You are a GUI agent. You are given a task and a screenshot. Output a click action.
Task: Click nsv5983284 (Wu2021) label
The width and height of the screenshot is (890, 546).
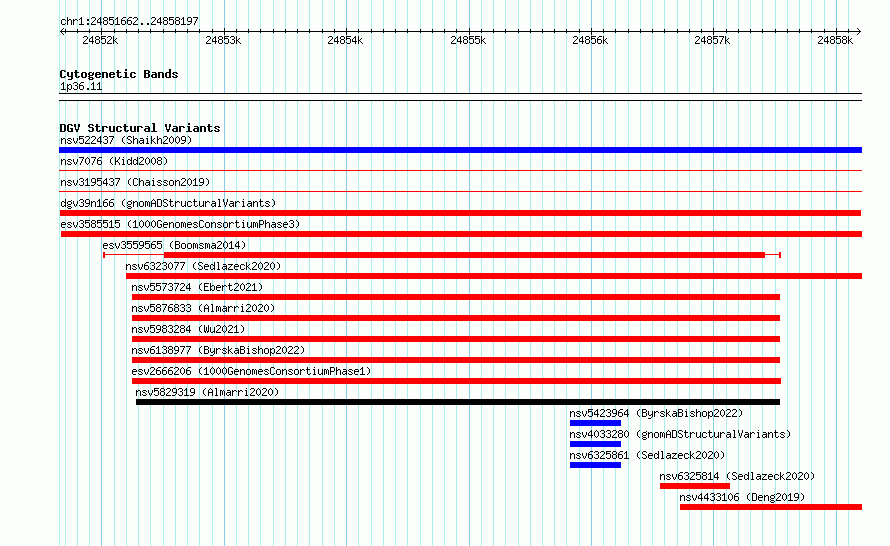click(188, 329)
